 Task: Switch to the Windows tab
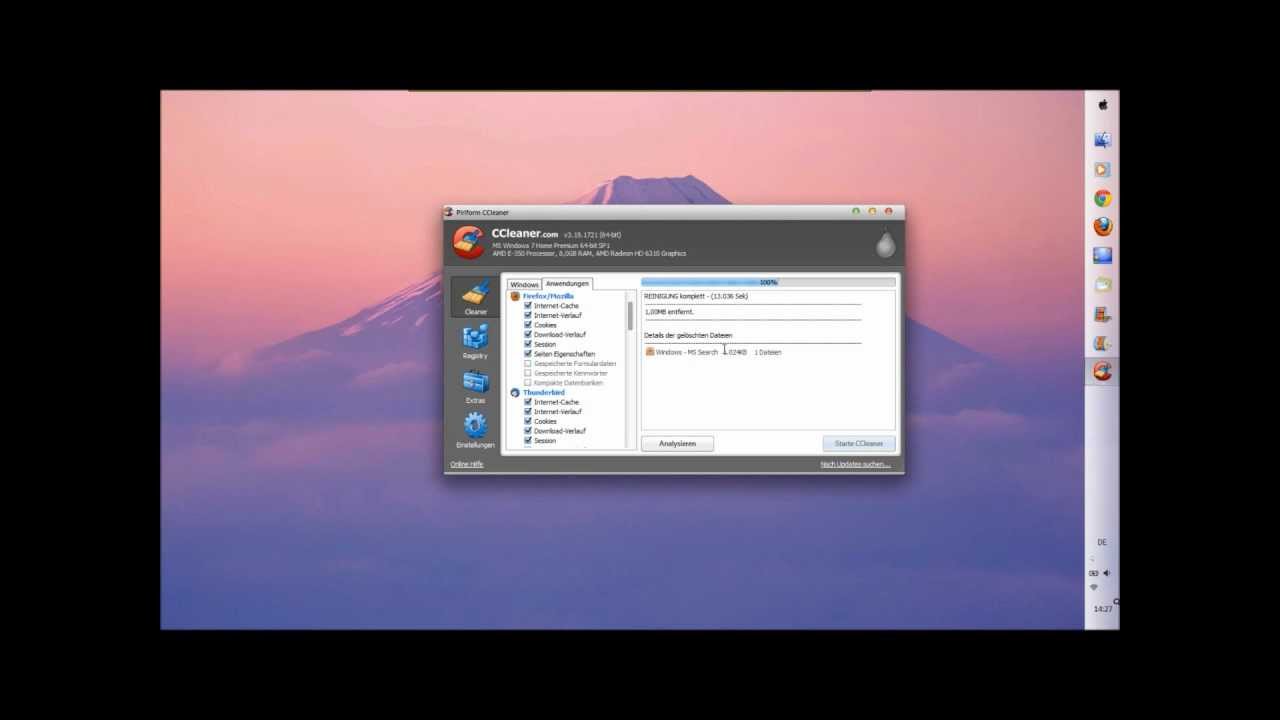(x=524, y=285)
